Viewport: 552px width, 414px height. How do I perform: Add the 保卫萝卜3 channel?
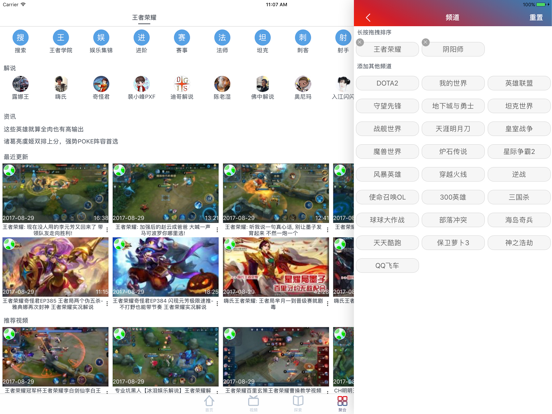tap(453, 243)
